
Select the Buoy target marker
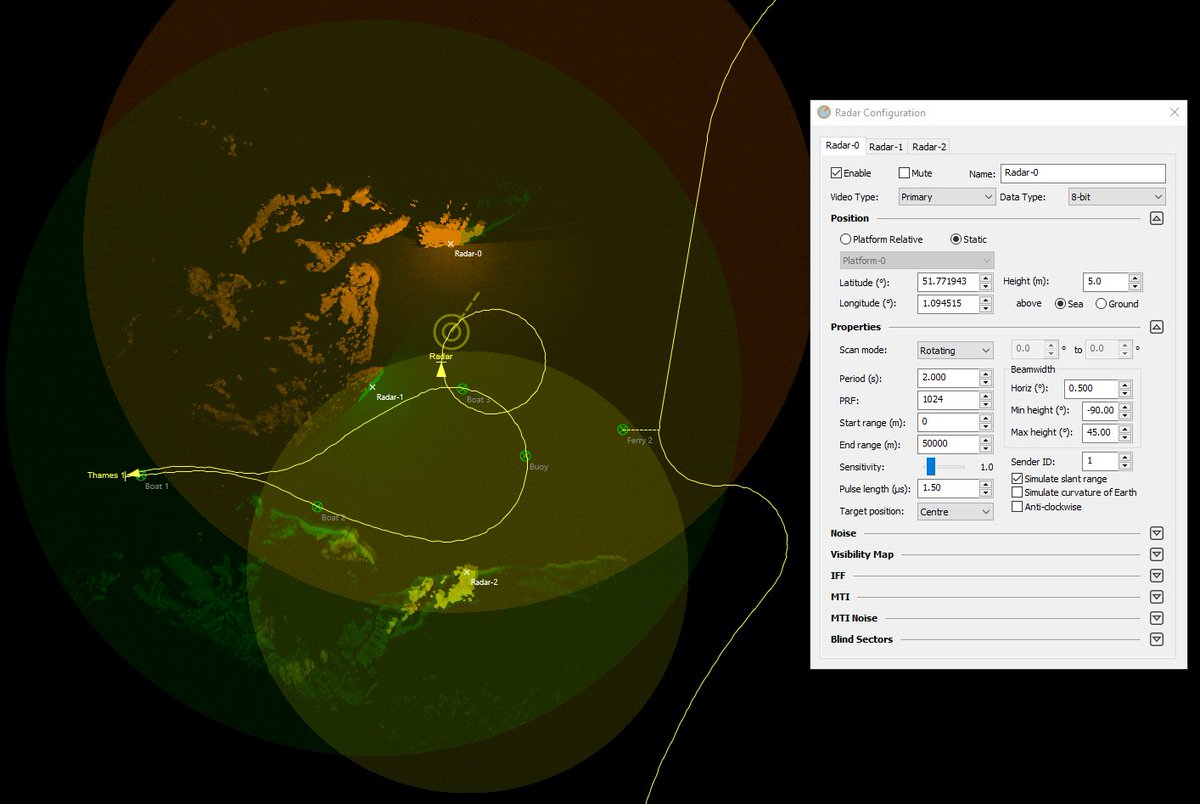pyautogui.click(x=524, y=455)
